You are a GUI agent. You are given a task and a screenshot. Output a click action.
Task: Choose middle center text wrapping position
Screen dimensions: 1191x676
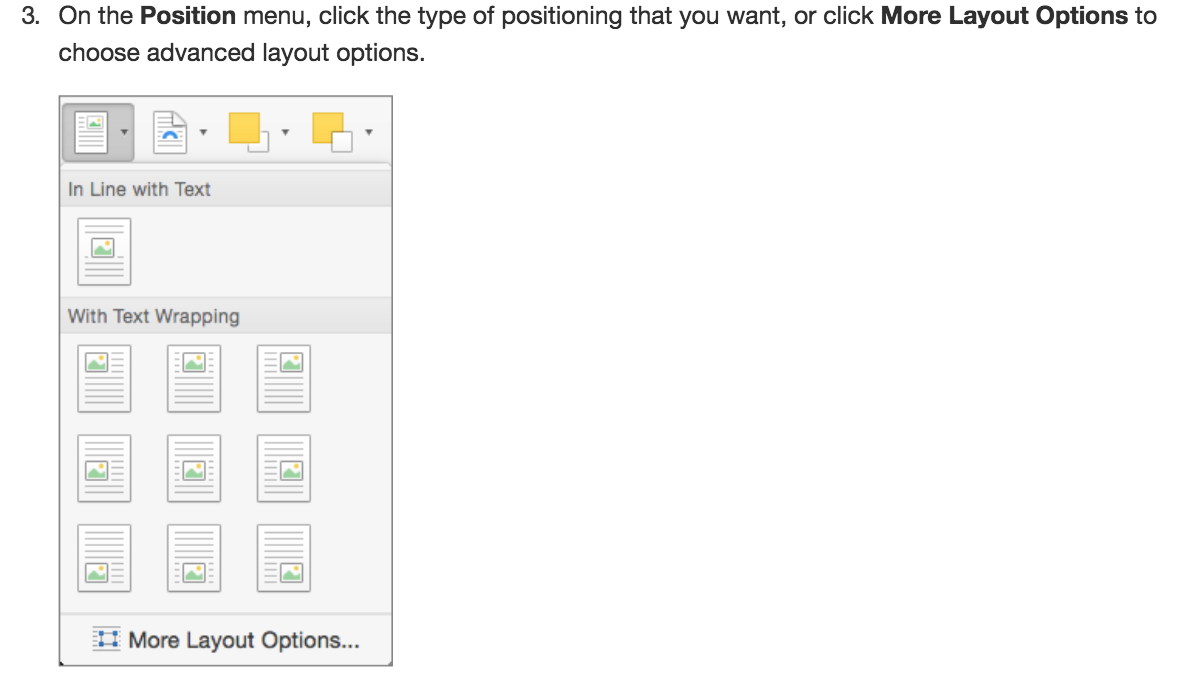pyautogui.click(x=194, y=468)
